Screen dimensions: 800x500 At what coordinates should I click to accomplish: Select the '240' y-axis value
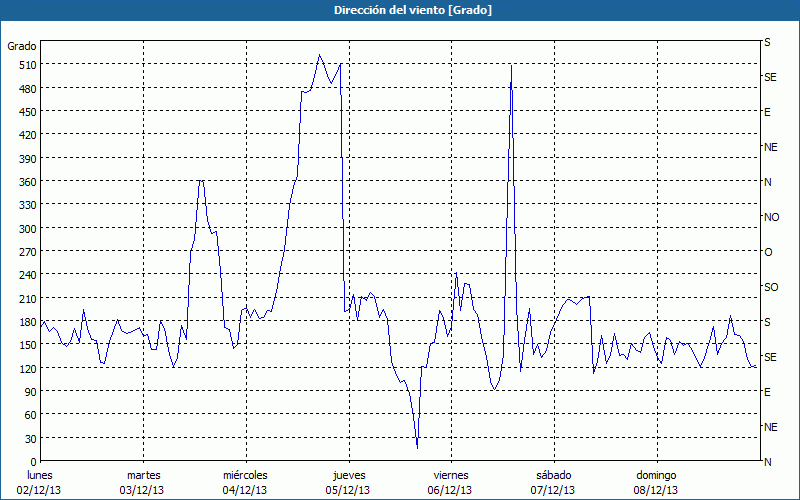28,276
